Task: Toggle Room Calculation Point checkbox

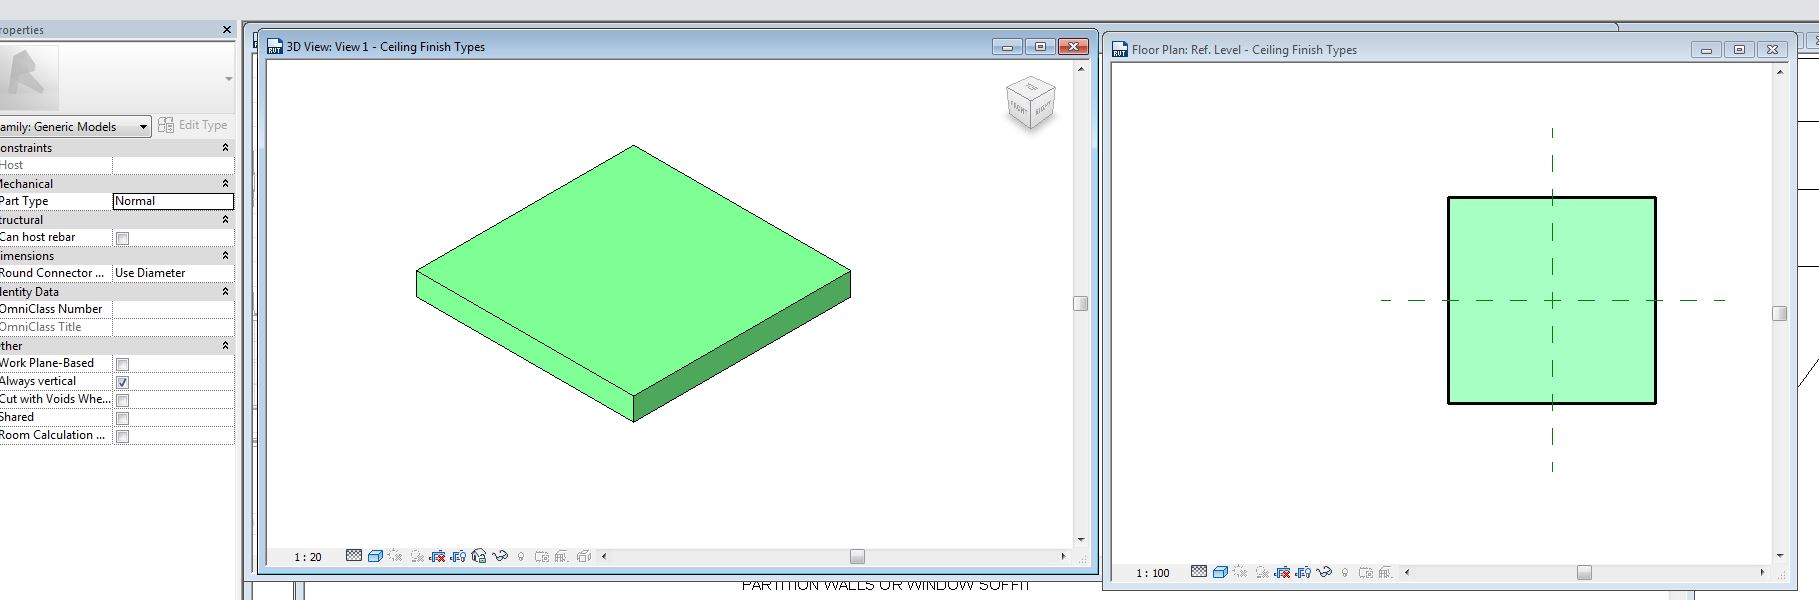Action: [122, 436]
